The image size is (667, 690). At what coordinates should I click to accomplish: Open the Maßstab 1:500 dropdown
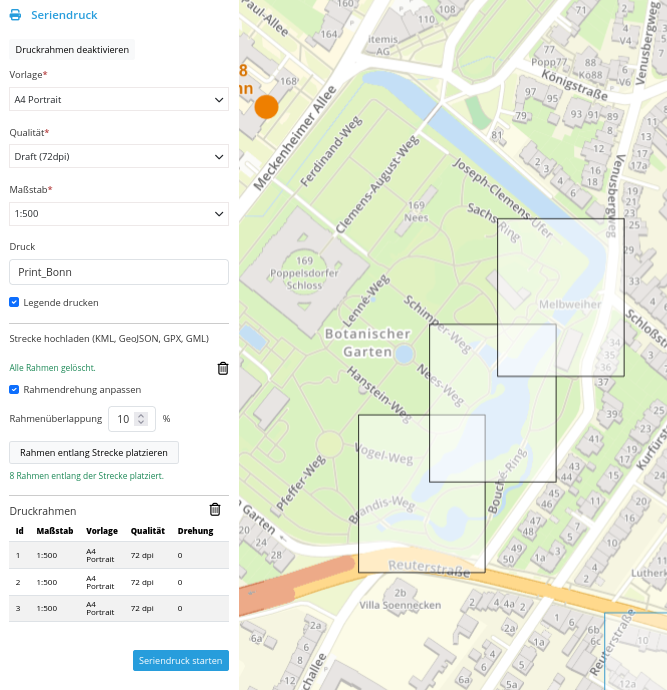click(119, 214)
